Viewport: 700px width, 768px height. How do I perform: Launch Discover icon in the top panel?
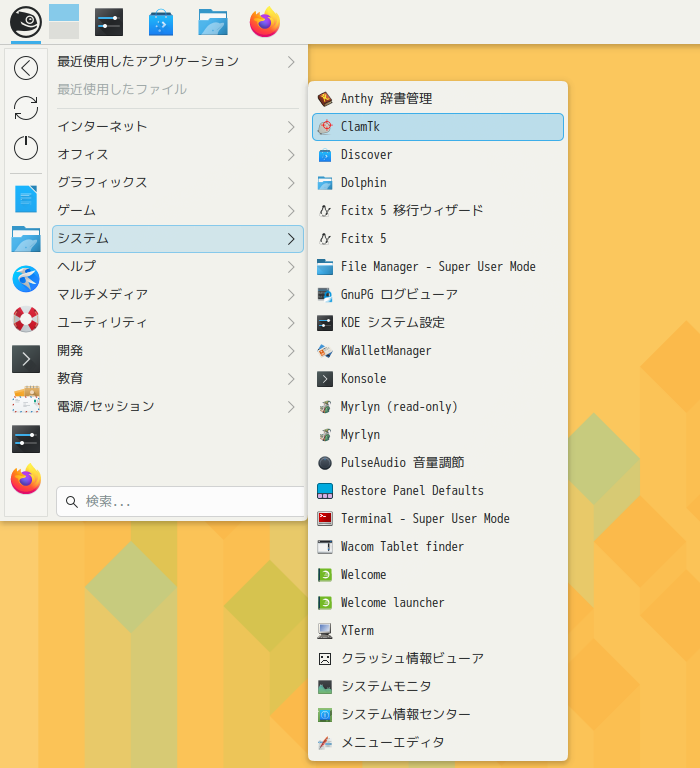pos(161,23)
